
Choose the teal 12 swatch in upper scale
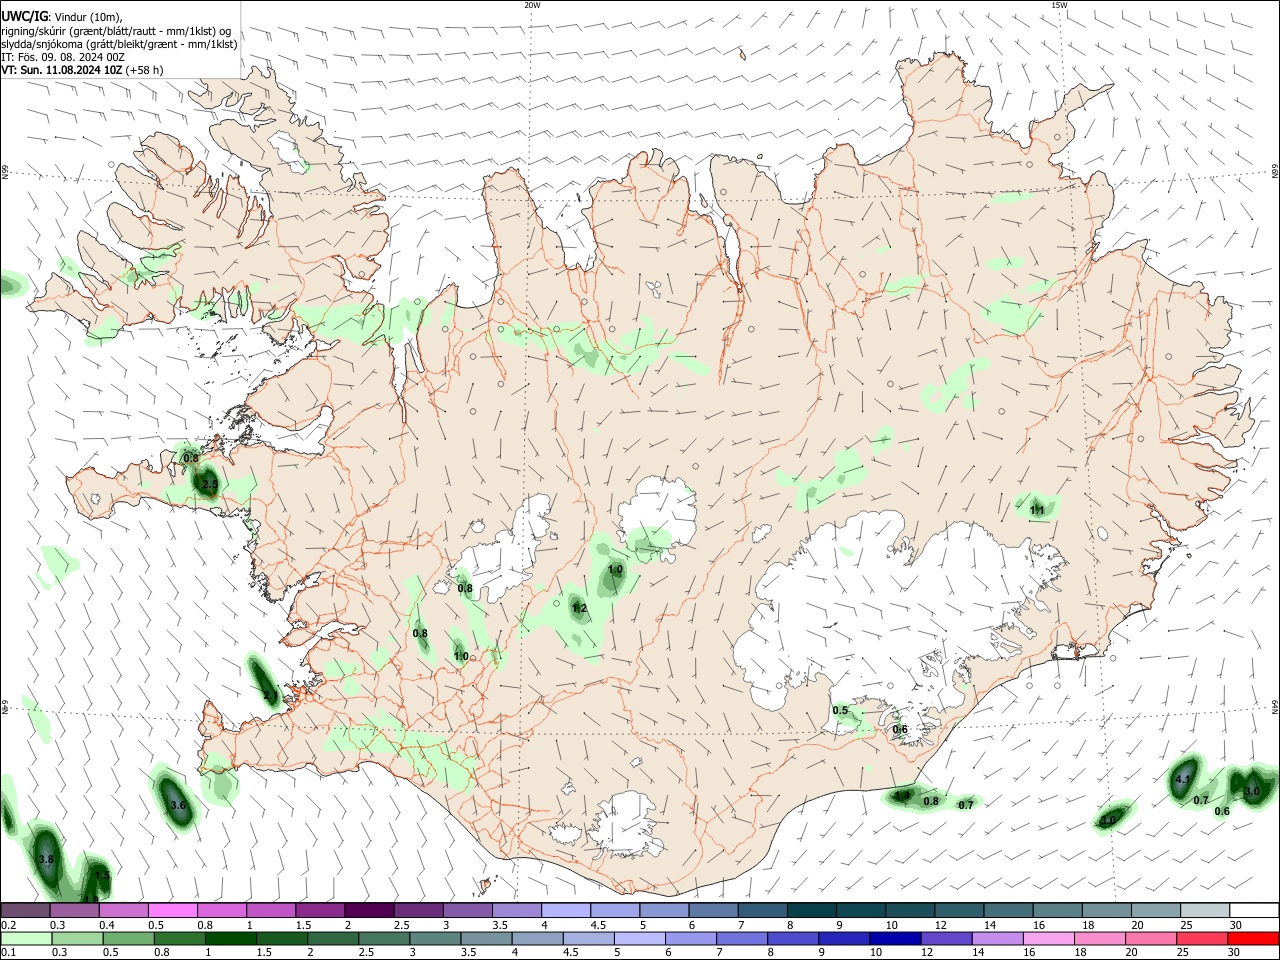click(959, 910)
